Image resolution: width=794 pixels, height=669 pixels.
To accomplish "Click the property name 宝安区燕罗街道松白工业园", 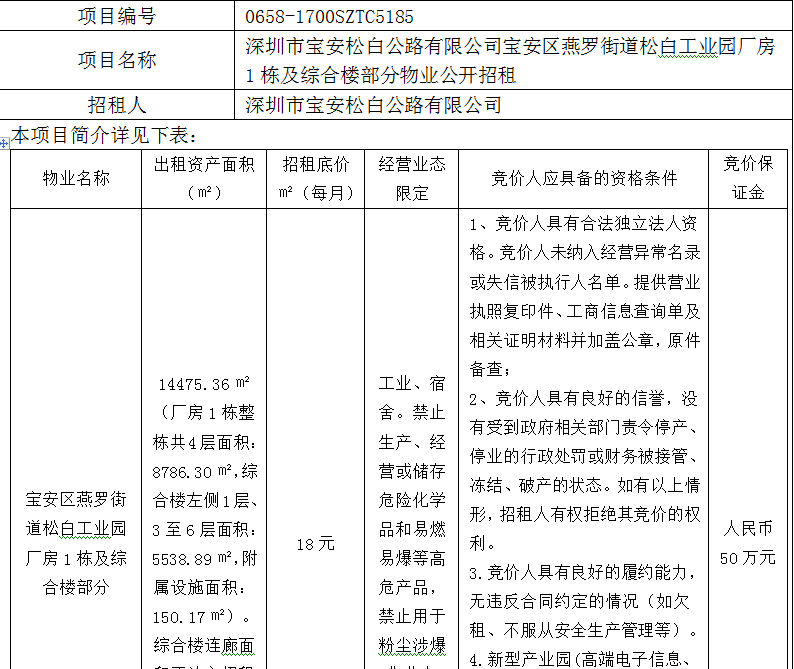I will pyautogui.click(x=75, y=512).
